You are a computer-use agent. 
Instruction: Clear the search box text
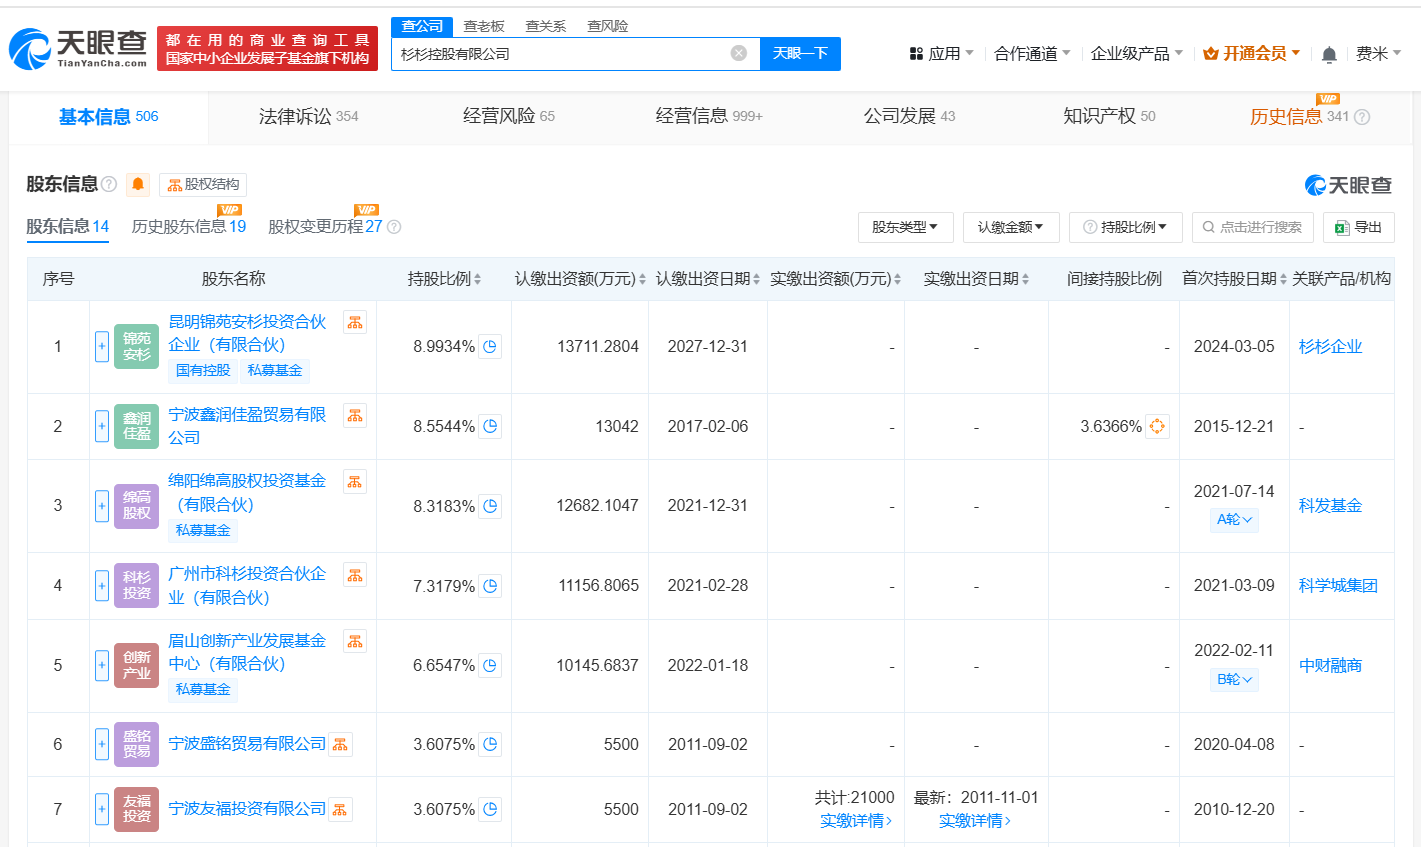(x=739, y=53)
